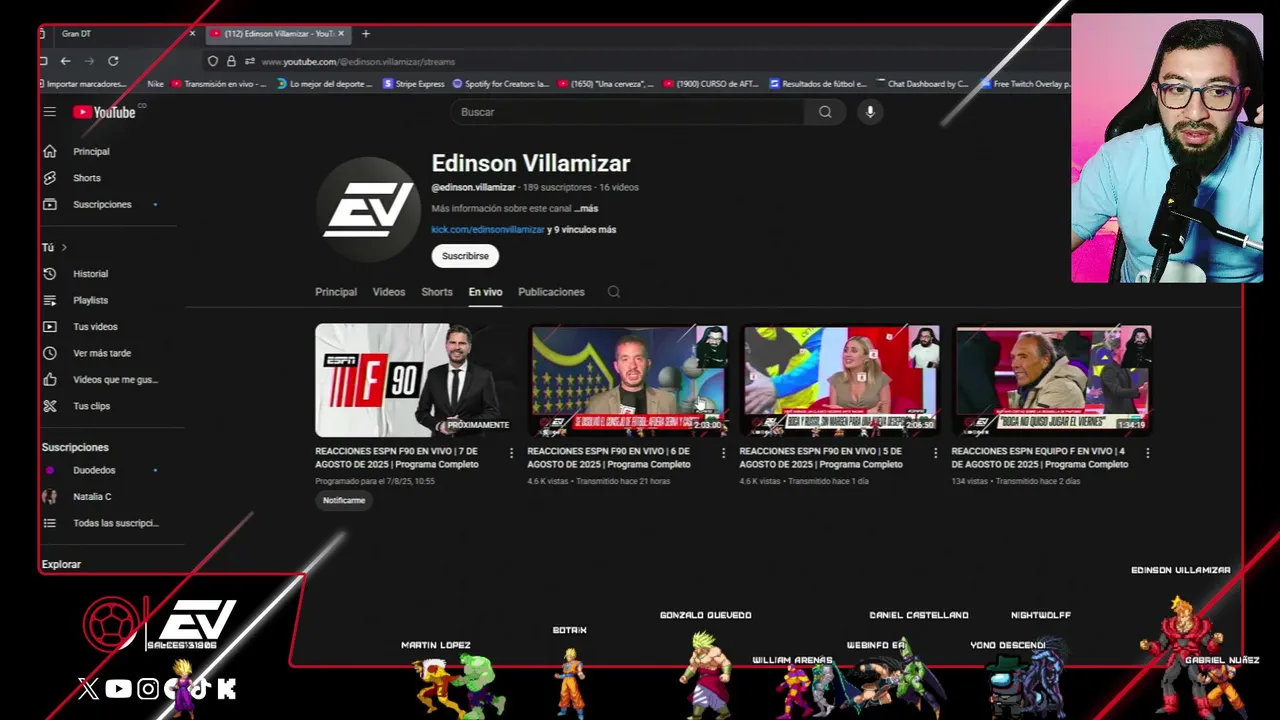Open the Nike bookmark
This screenshot has height=720, width=1280.
pos(155,84)
